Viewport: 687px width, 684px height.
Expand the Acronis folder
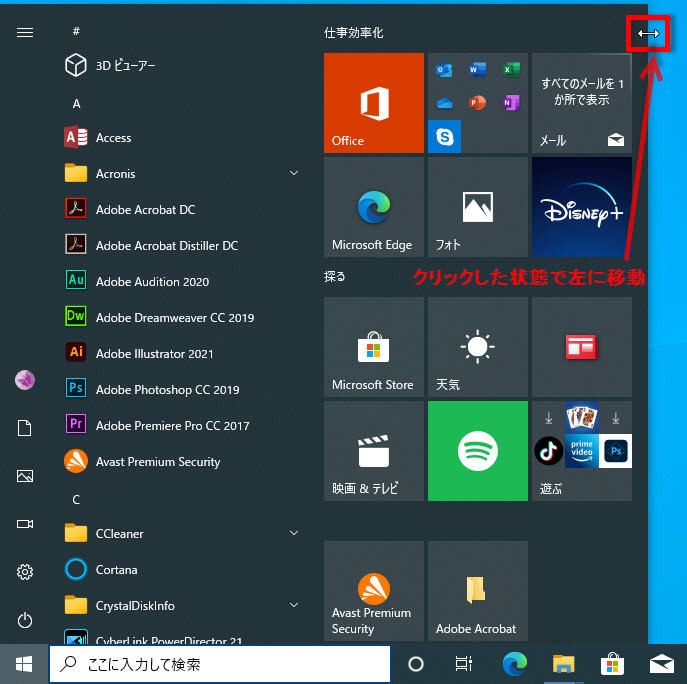point(294,174)
